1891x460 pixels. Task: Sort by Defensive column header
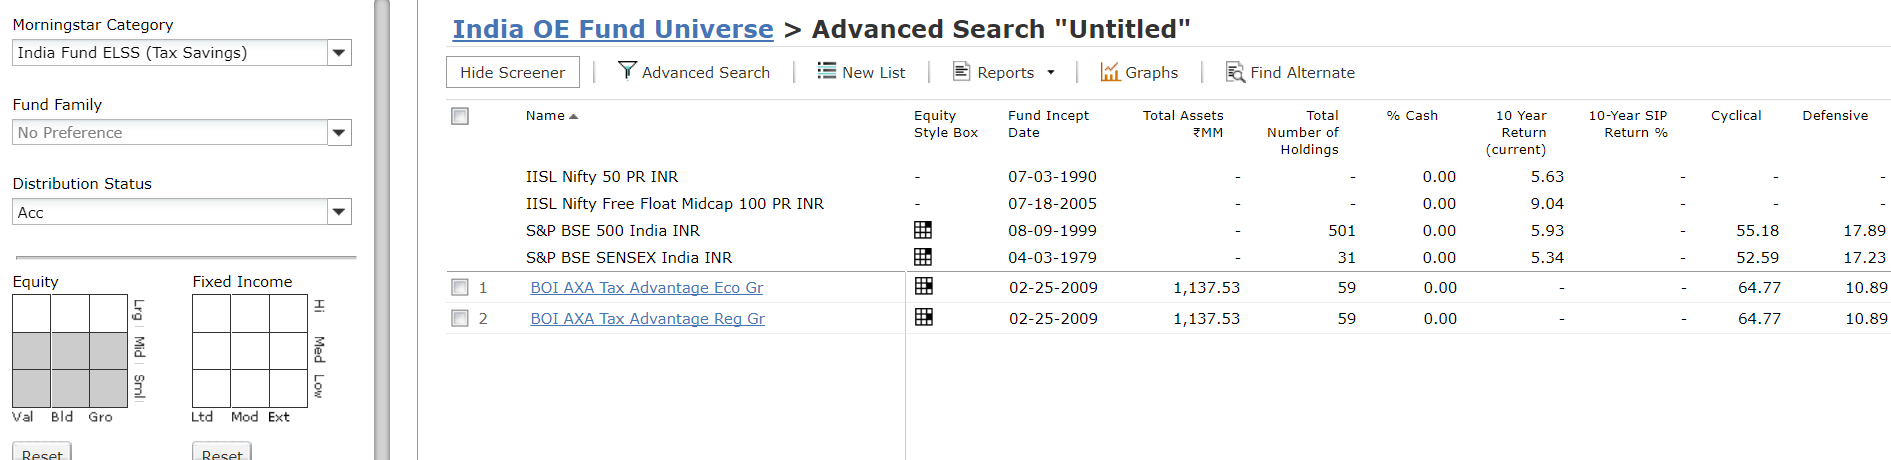1835,116
